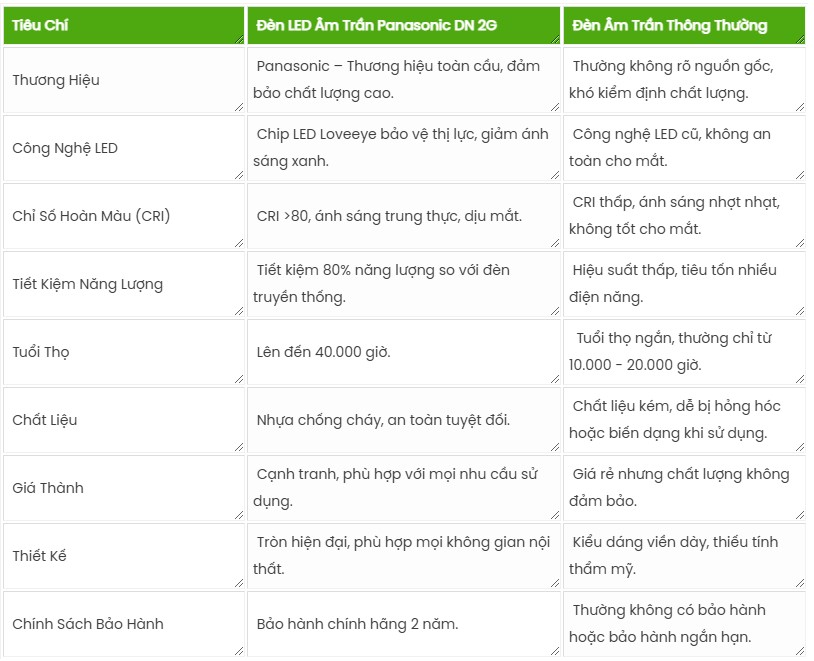This screenshot has height=661, width=814.
Task: Click resize handle of the Tiêu Chí header
Action: coord(239,38)
